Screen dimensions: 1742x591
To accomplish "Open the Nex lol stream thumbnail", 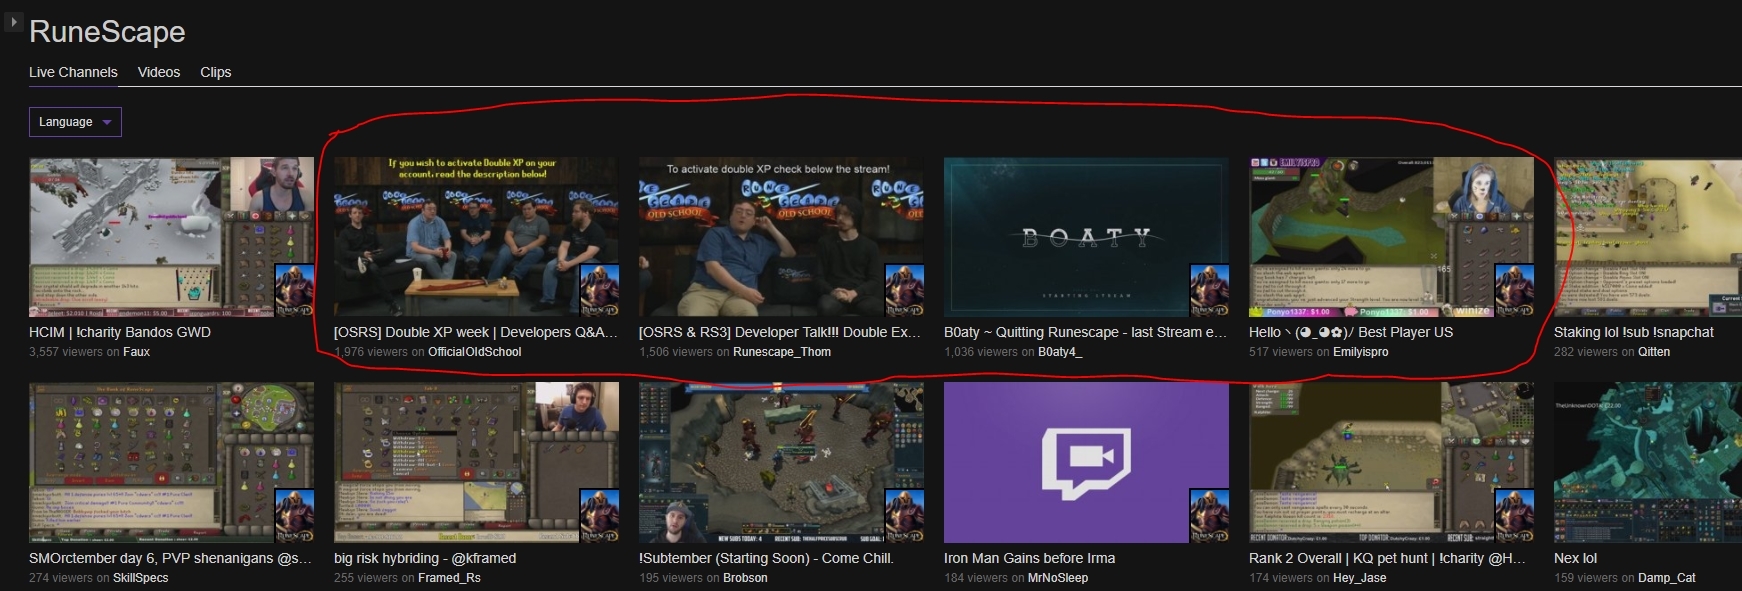I will tap(1648, 462).
